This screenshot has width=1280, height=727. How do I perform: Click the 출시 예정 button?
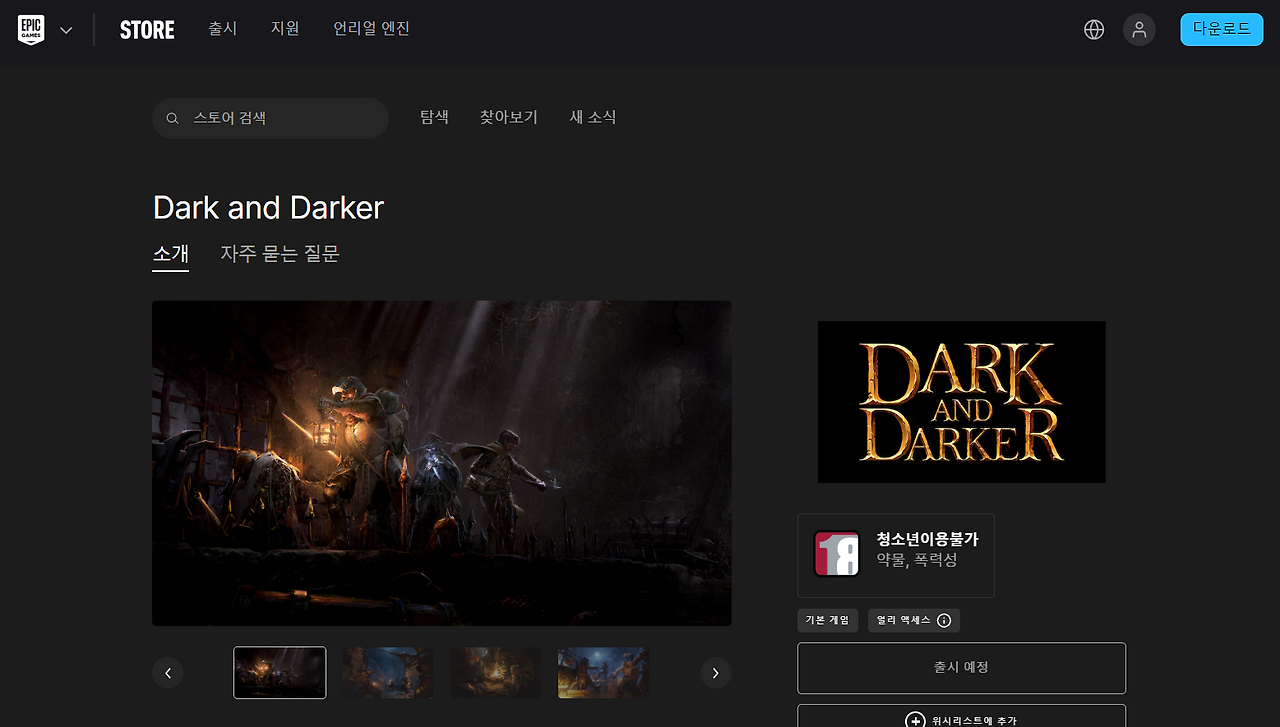click(962, 668)
